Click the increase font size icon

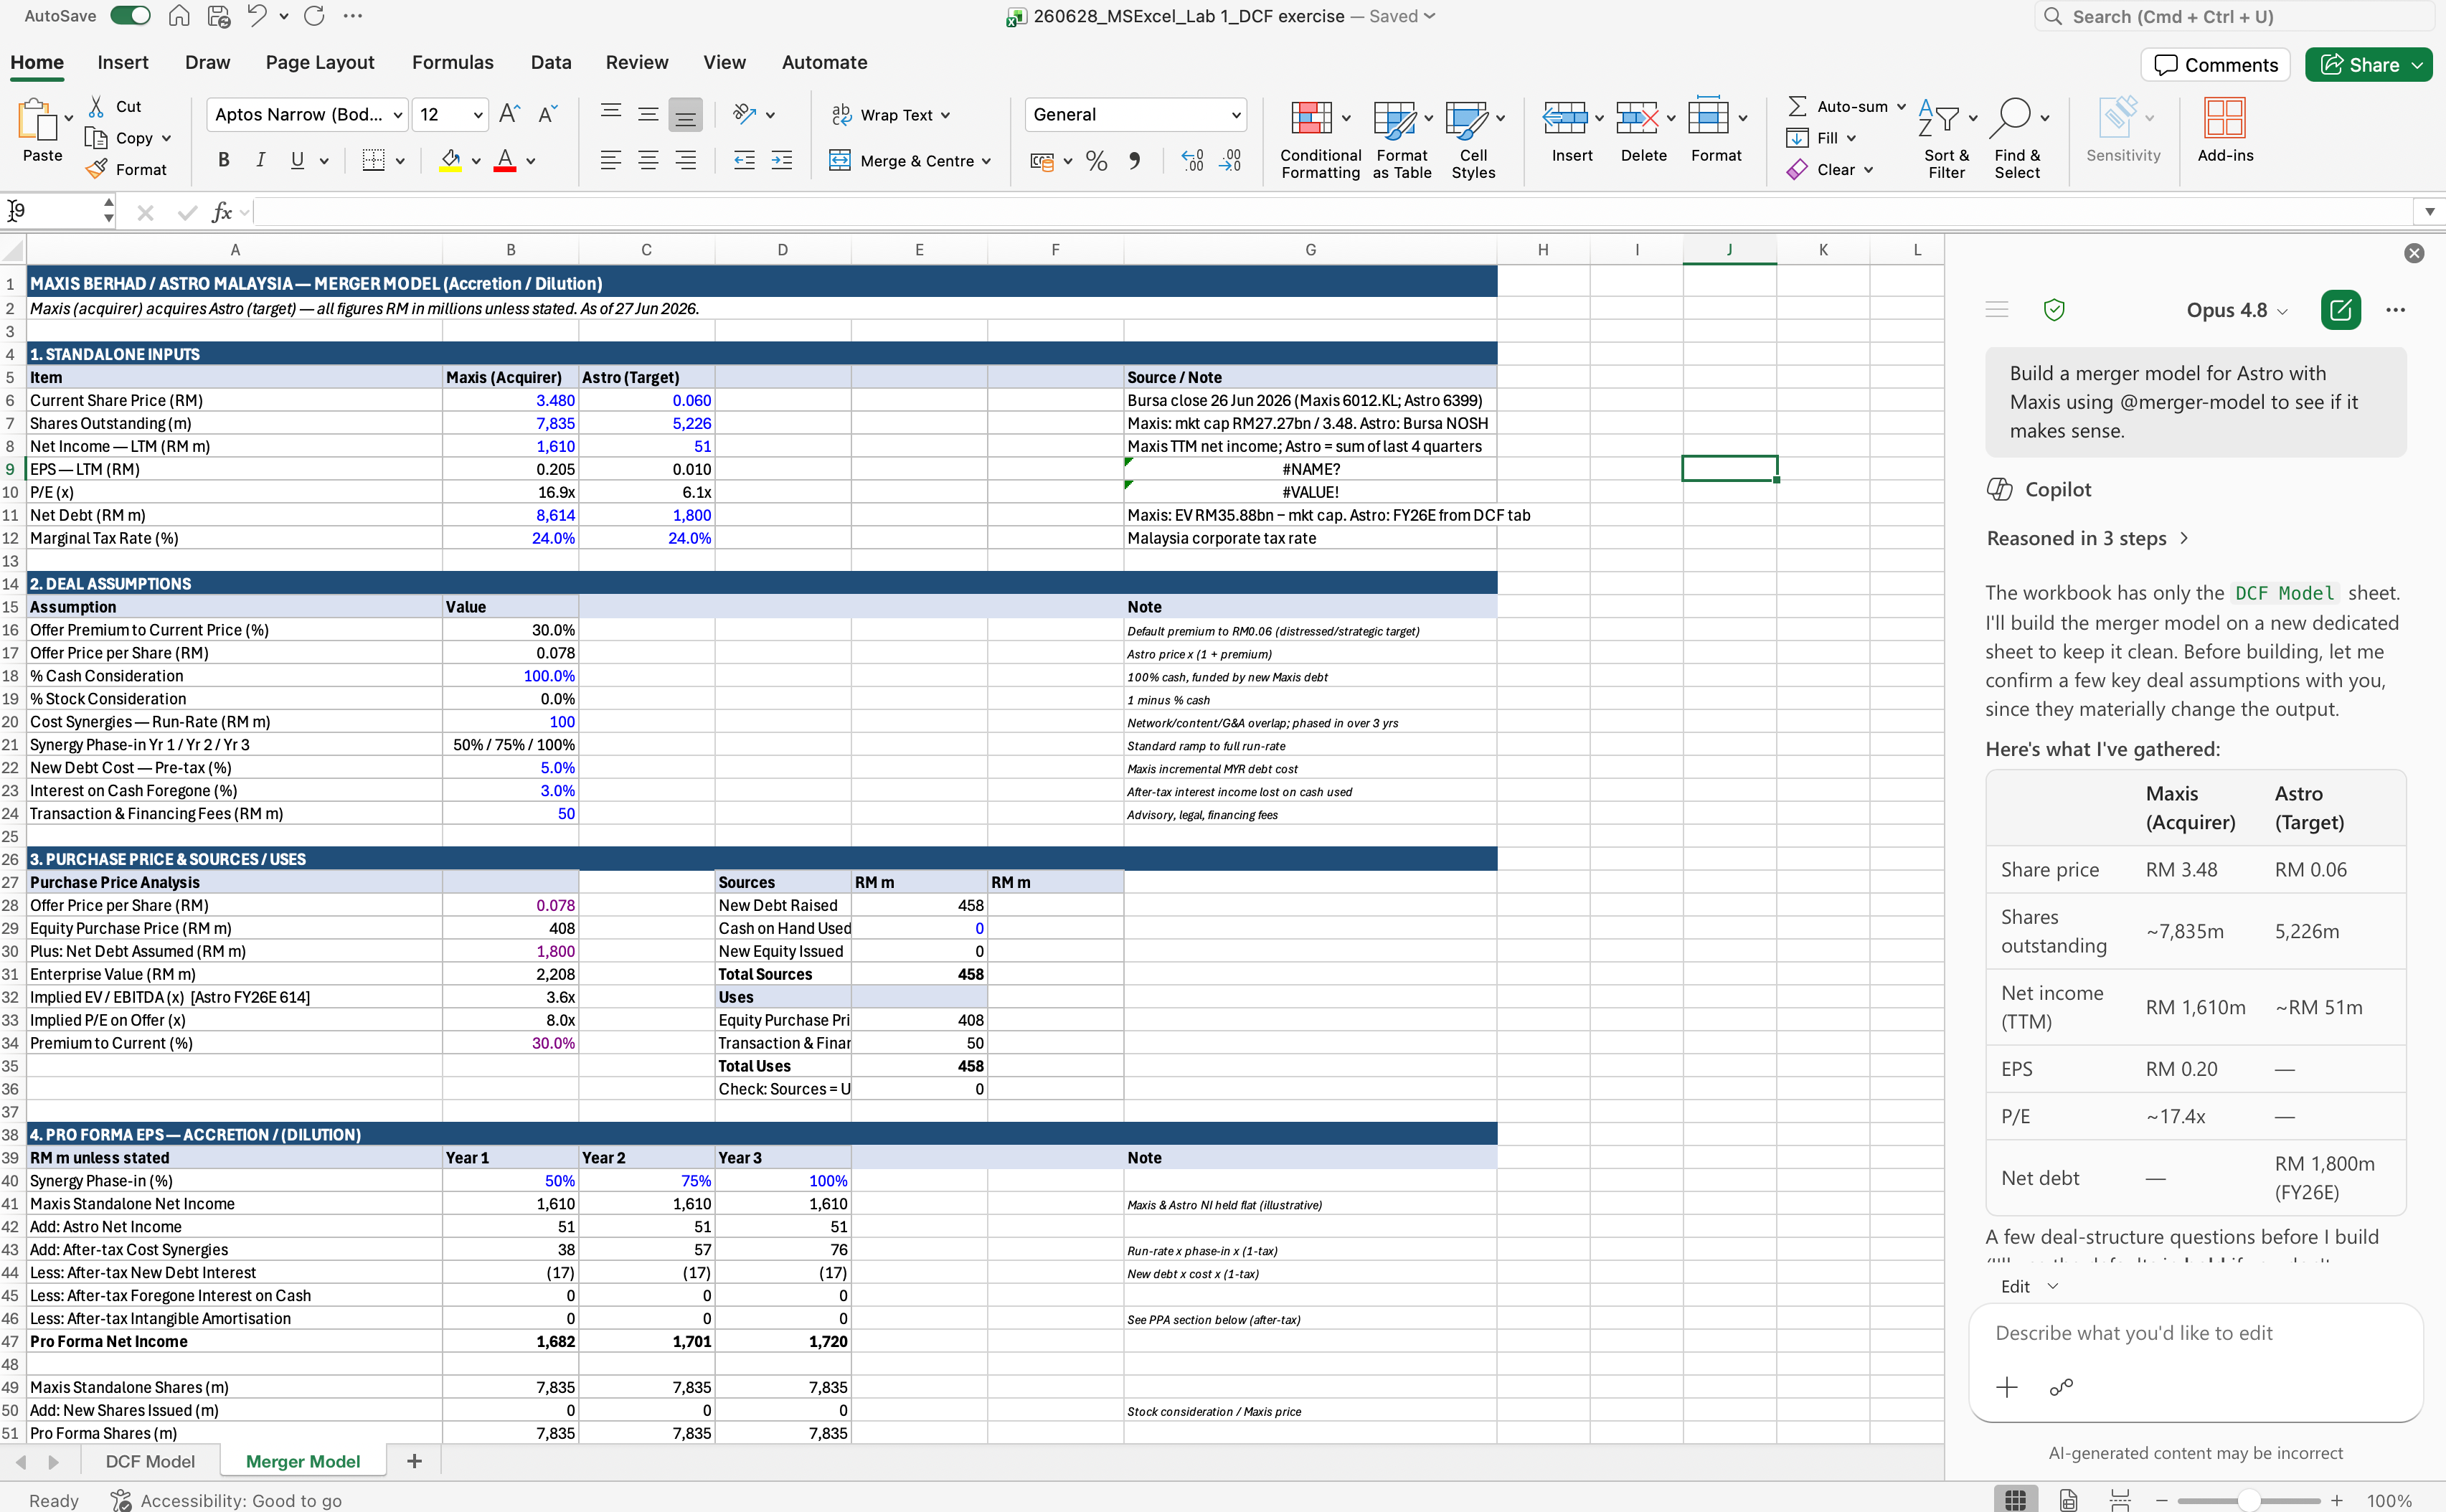(509, 114)
